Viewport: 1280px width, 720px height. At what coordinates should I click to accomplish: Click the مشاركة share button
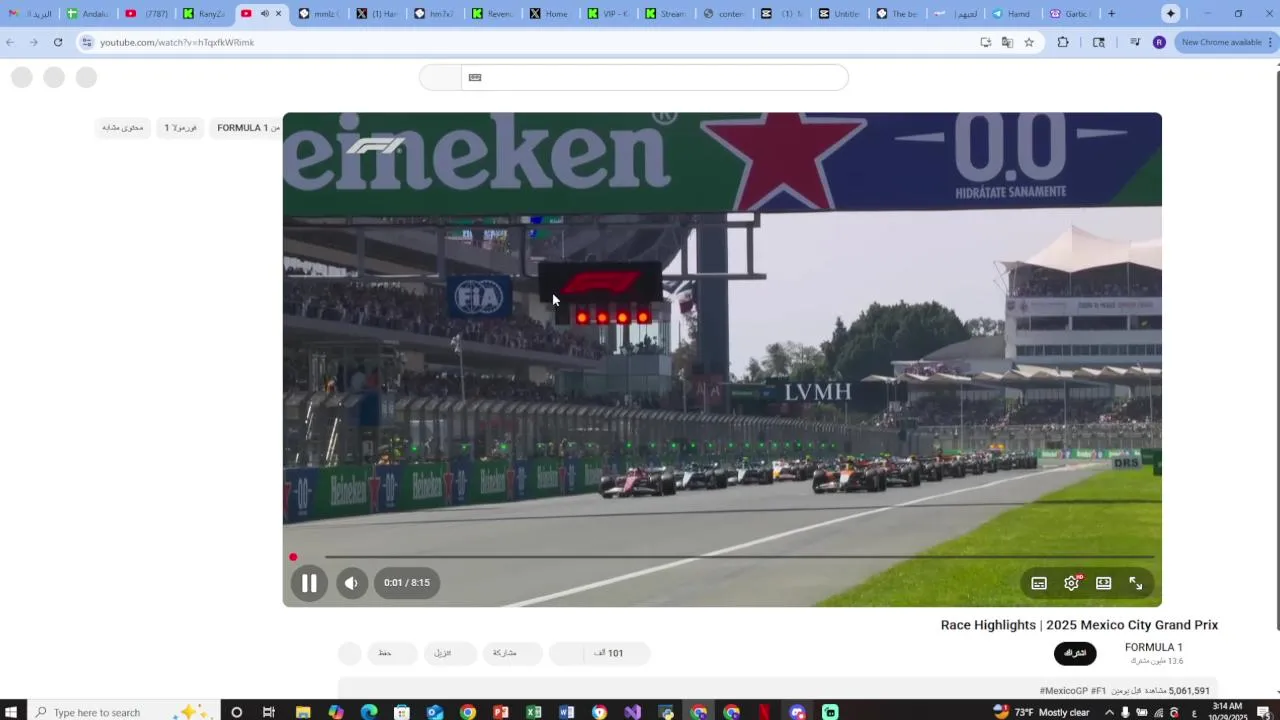[x=512, y=653]
